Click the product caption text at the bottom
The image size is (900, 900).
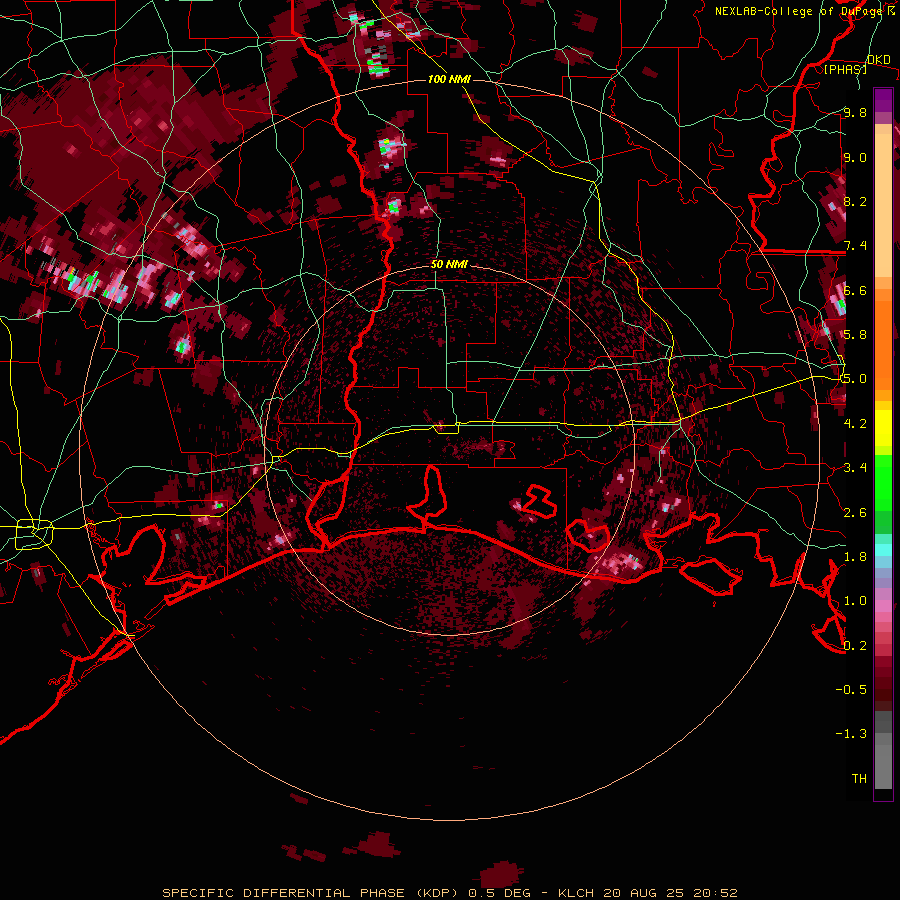coord(449,893)
